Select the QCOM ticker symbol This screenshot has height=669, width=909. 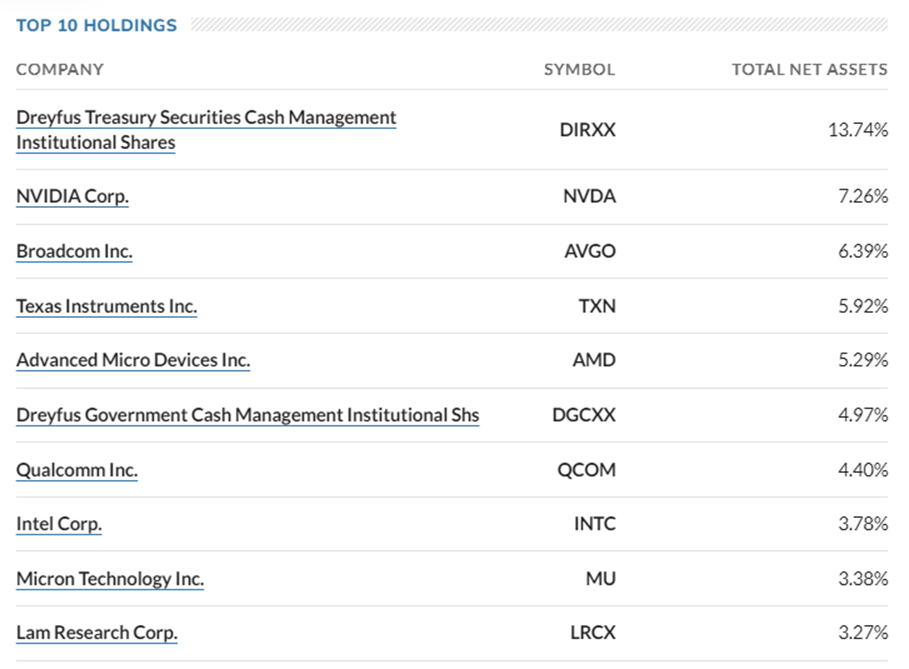pos(586,470)
